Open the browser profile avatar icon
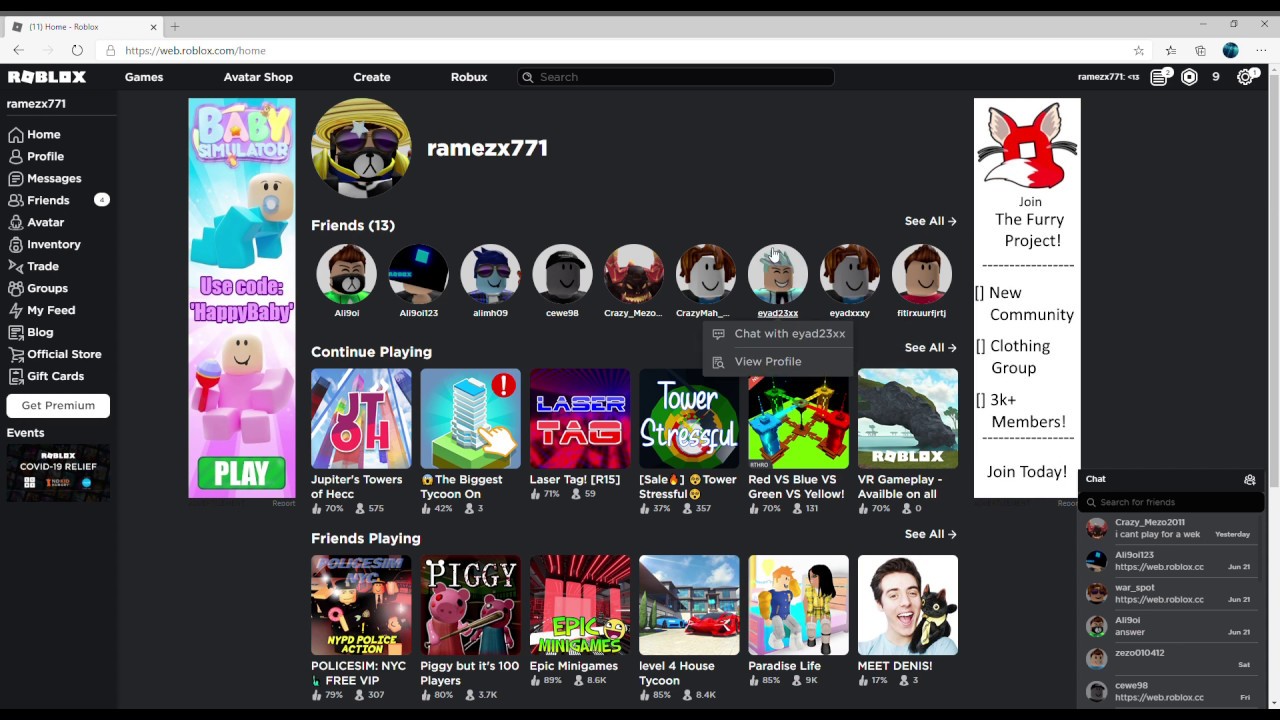 pos(1231,50)
